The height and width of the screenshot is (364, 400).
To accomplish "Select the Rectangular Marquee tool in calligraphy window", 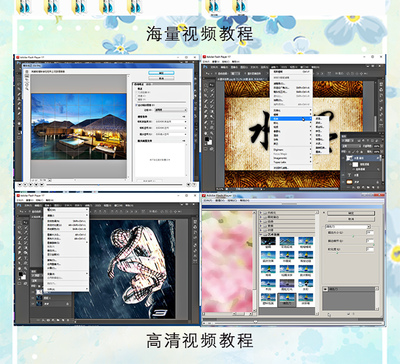I will pos(206,85).
